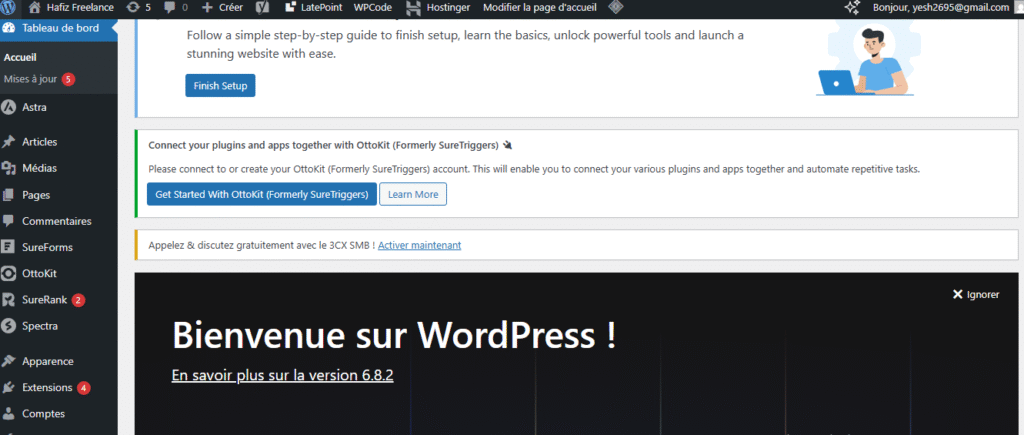Open Articles via the pushpin icon
Screen dimensions: 1024x435
click(x=9, y=142)
